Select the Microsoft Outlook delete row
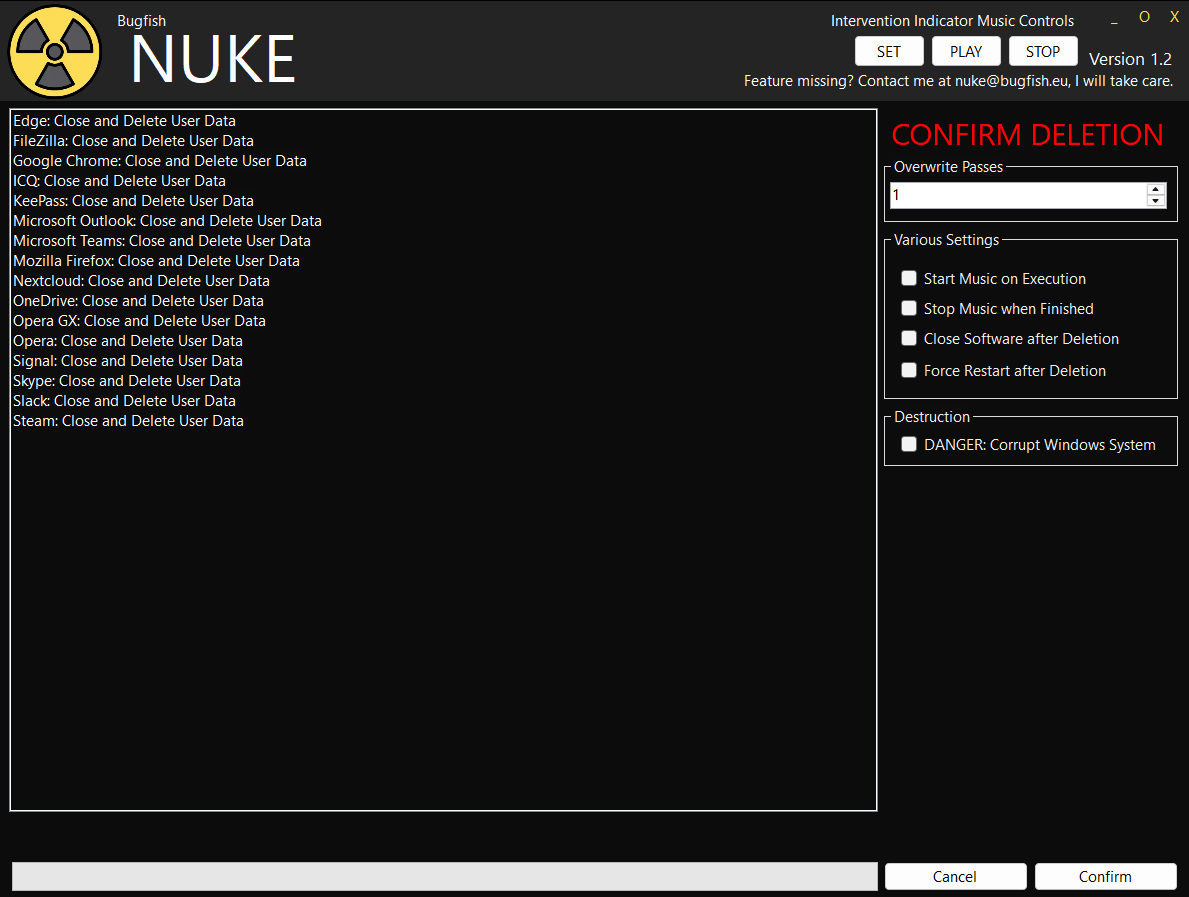The width and height of the screenshot is (1189, 897). [444, 221]
